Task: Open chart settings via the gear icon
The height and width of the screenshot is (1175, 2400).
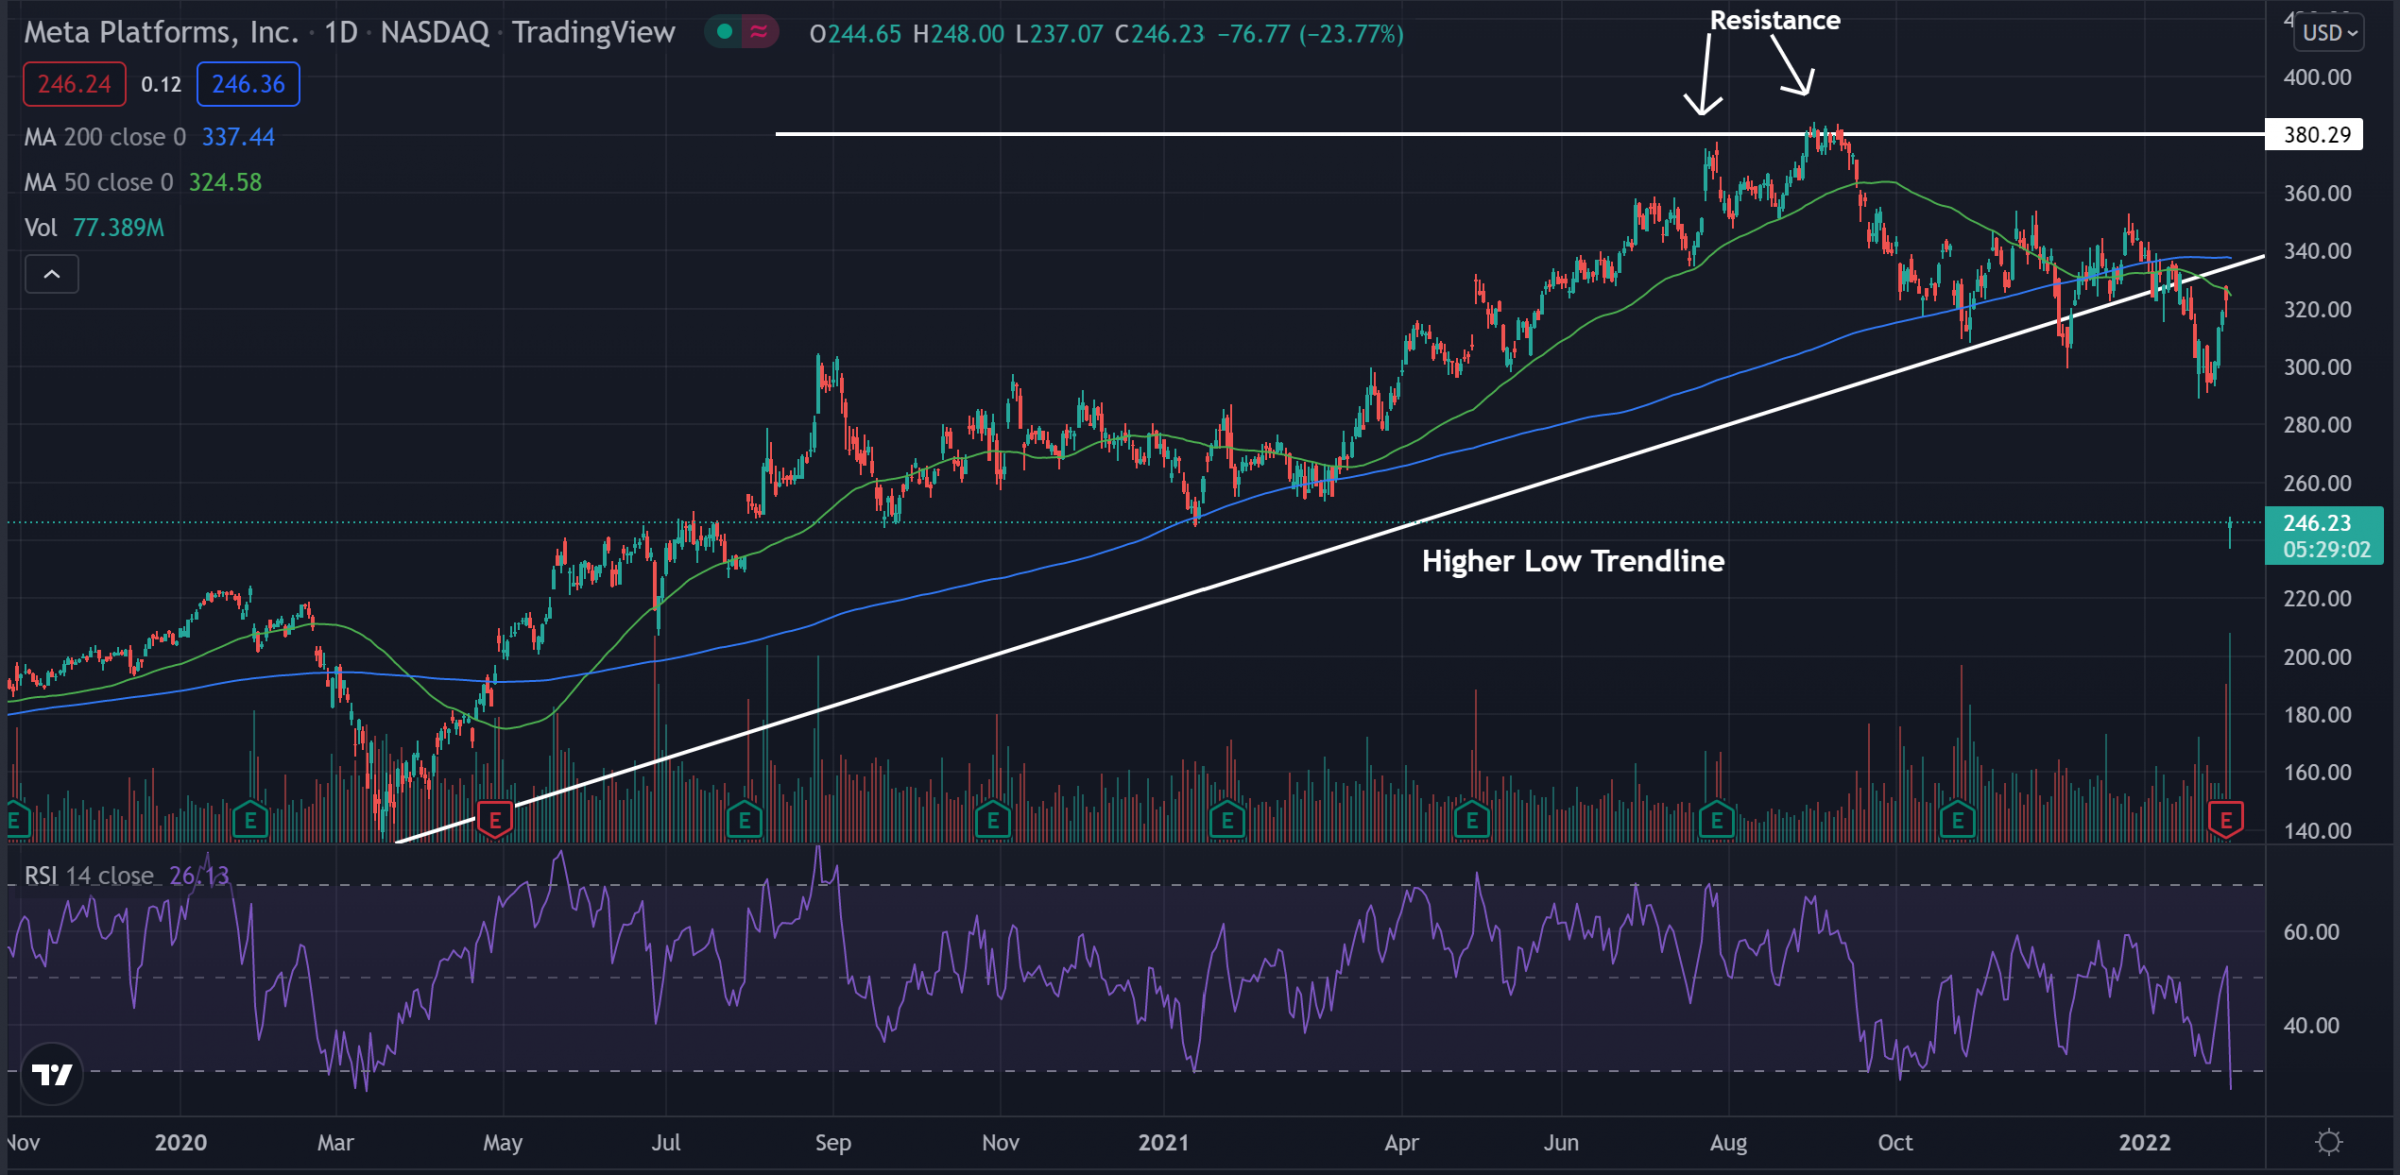Action: [2329, 1142]
